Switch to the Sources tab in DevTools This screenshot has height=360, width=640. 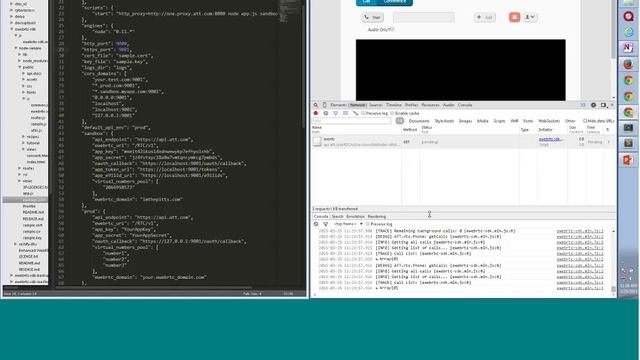(376, 105)
